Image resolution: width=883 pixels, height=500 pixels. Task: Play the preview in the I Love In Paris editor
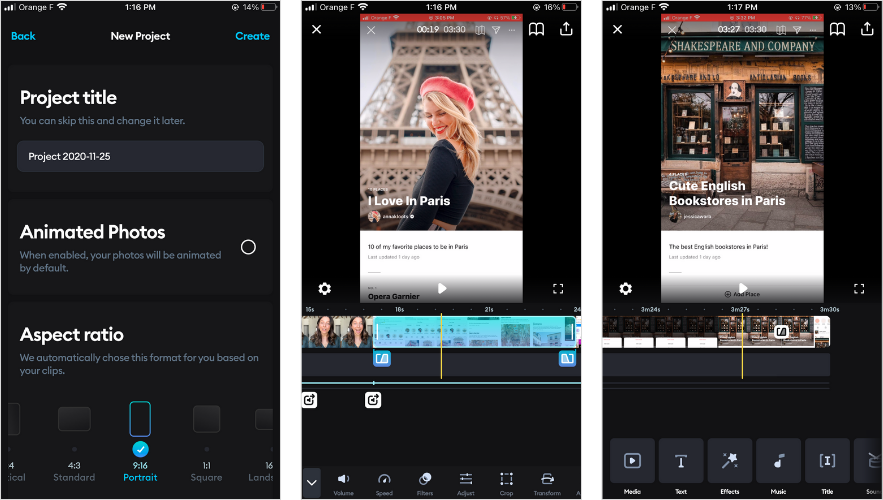tap(442, 288)
